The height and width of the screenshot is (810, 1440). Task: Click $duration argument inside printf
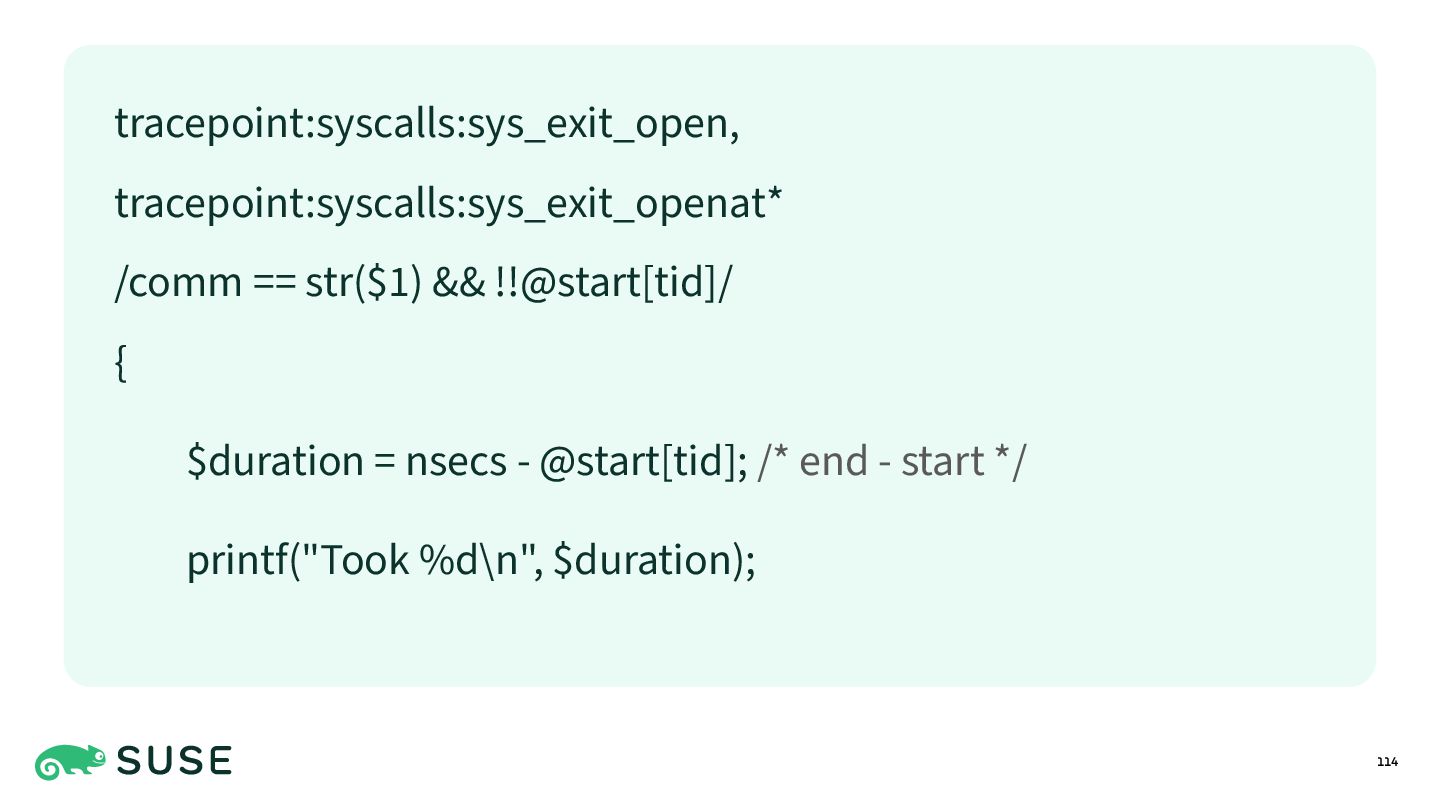coord(640,559)
